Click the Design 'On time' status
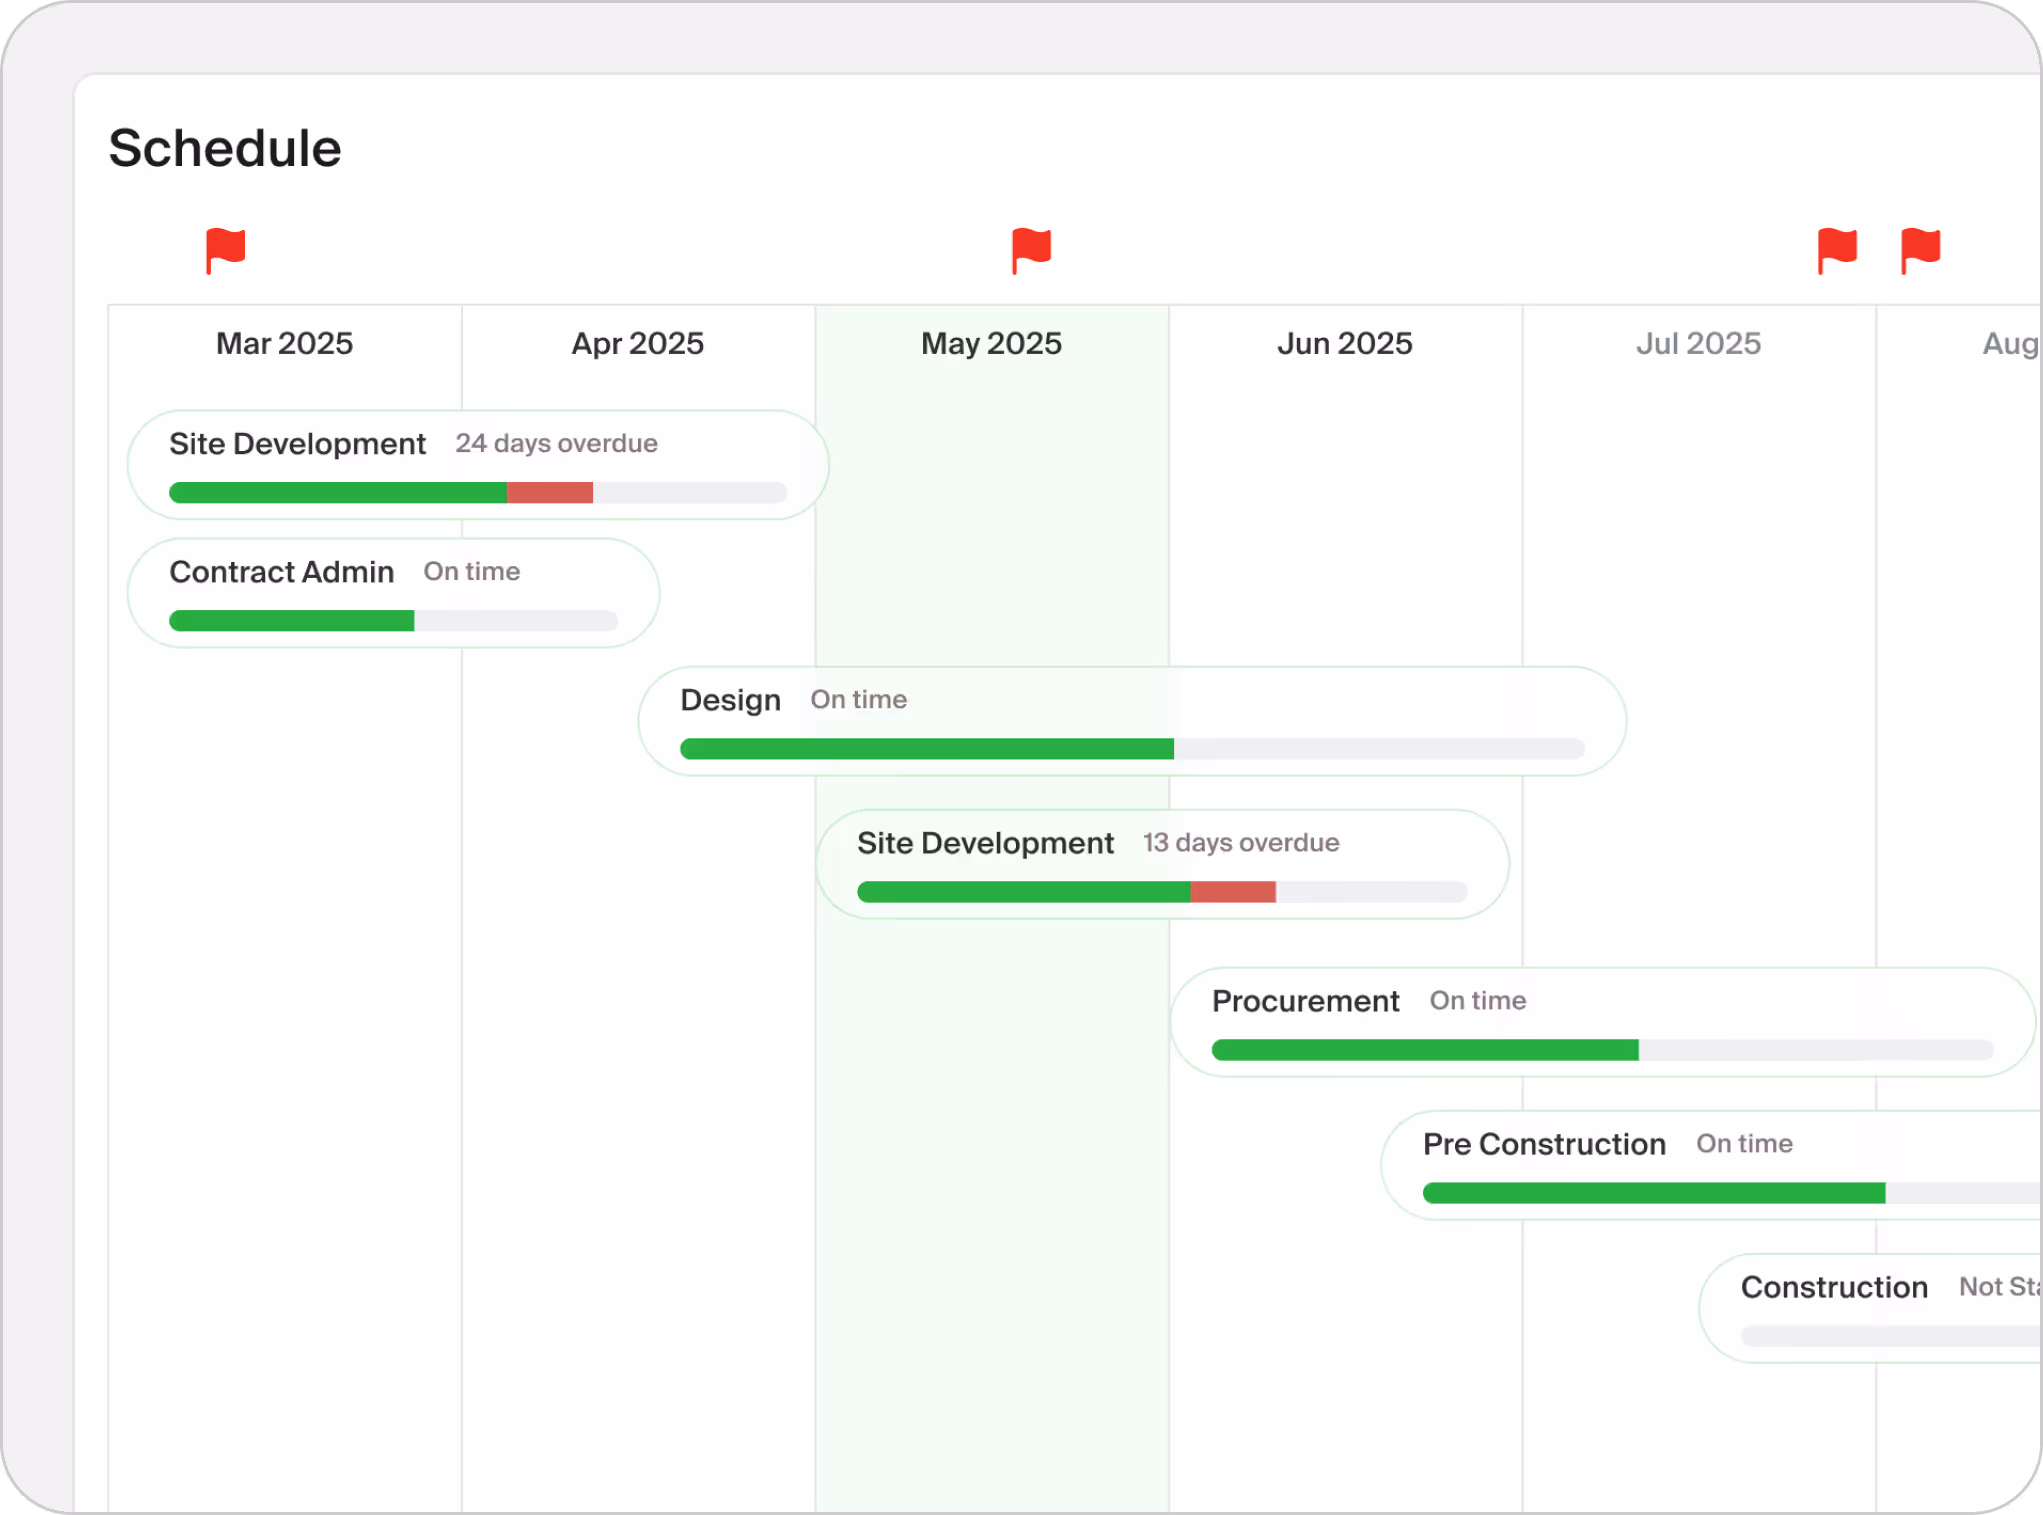 pos(859,699)
